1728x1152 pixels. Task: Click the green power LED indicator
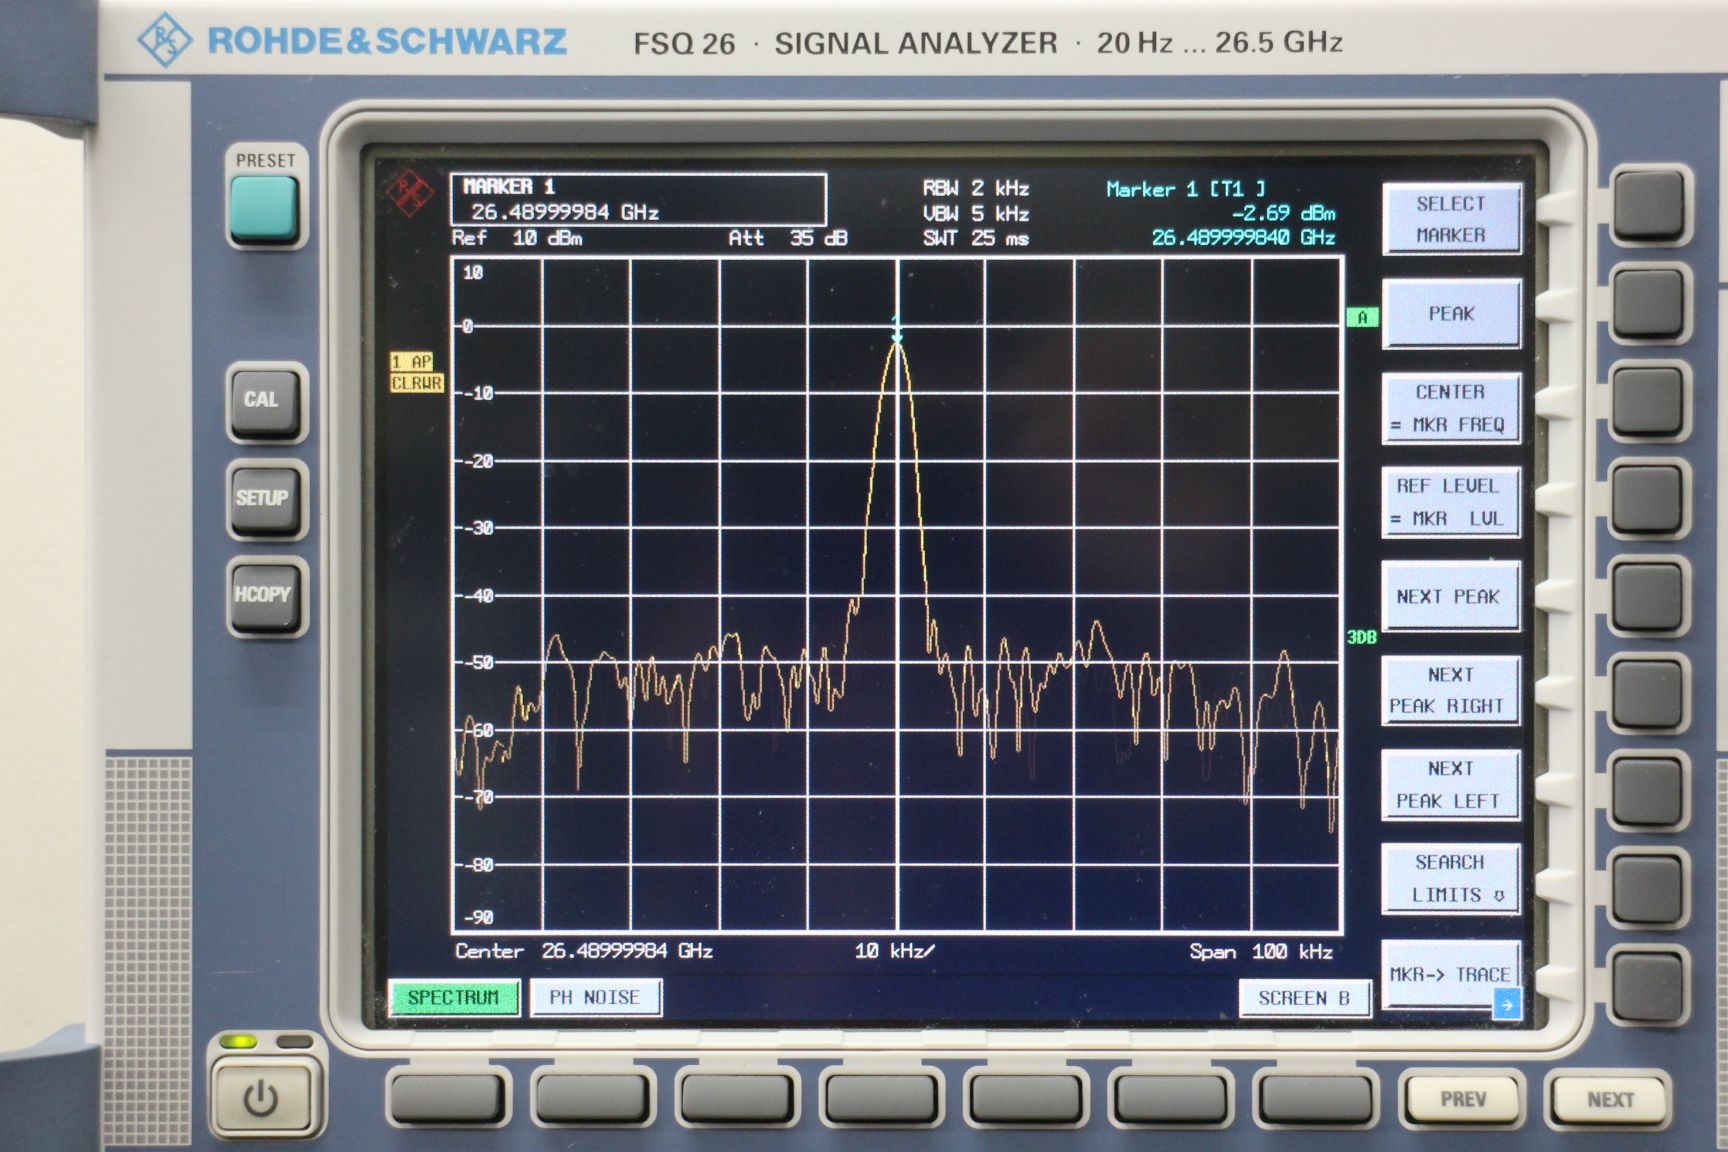[240, 1042]
